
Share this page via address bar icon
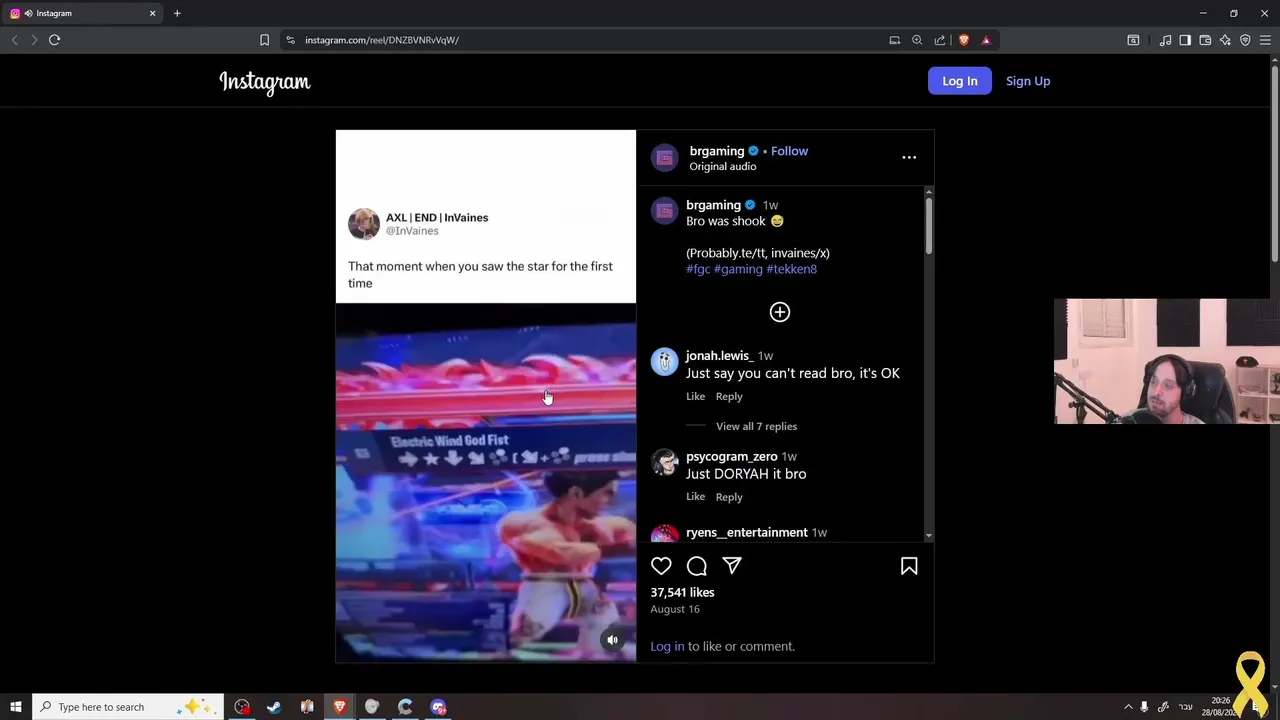tap(940, 40)
